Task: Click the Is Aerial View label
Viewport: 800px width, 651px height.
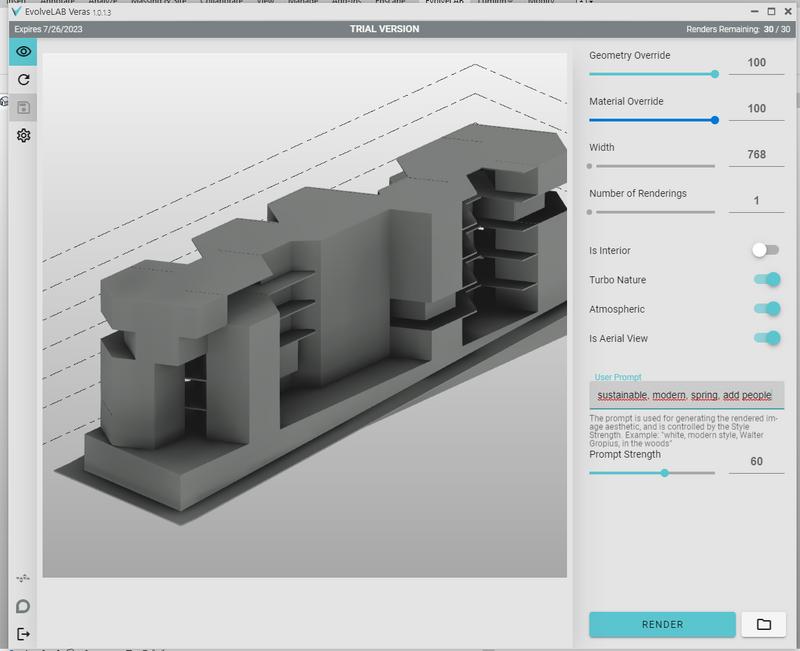Action: [x=618, y=338]
